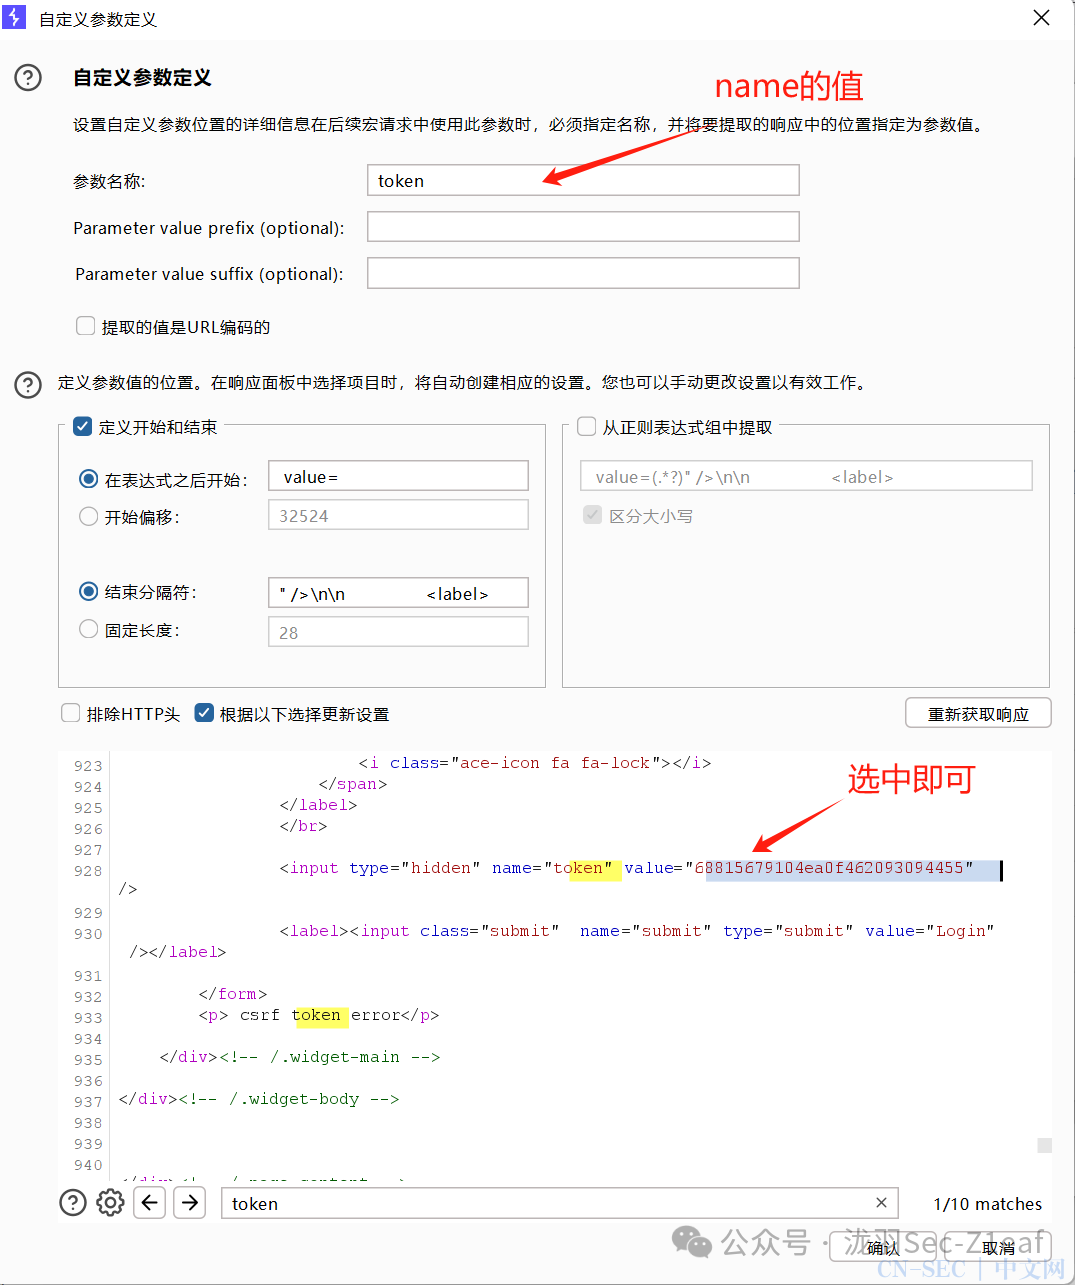Screen dimensions: 1075x1285
Task: Click the 1/10 matches counter
Action: coord(988,1204)
